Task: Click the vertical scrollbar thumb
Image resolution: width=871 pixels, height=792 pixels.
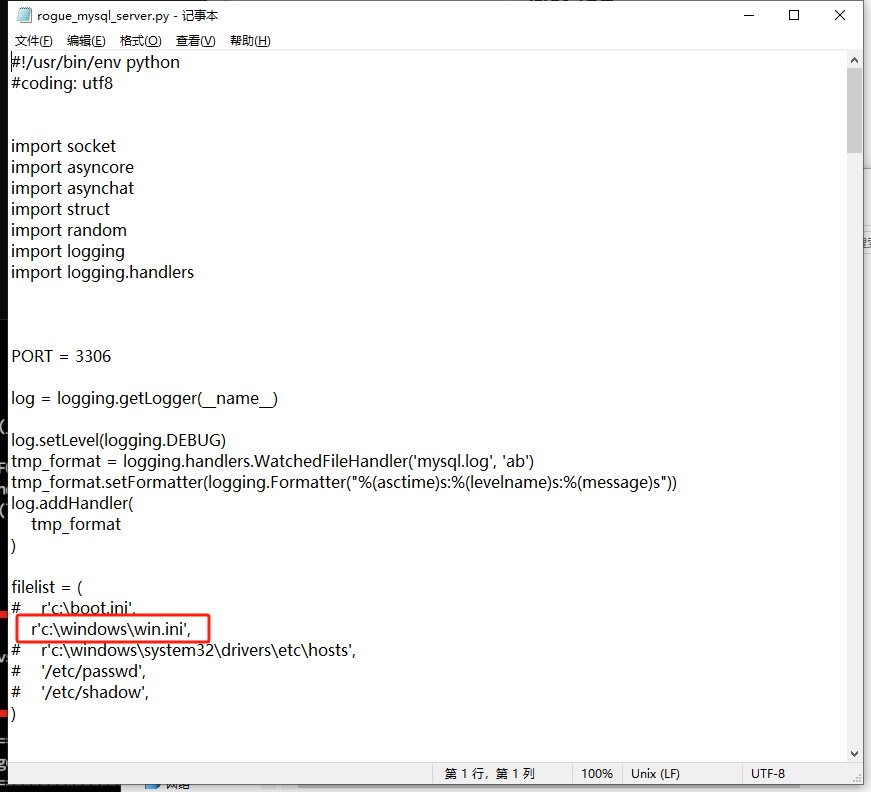Action: pos(854,111)
